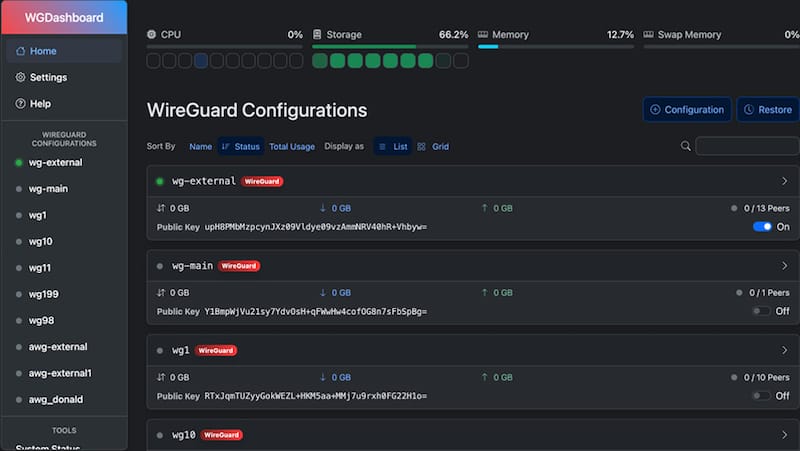The width and height of the screenshot is (800, 451).
Task: Open wg1 details via right chevron
Action: [x=783, y=350]
